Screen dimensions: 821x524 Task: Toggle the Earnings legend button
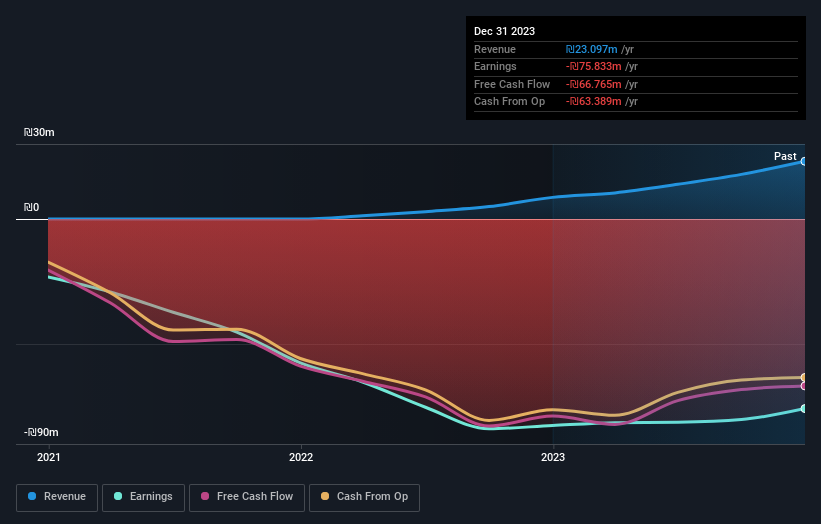(143, 497)
